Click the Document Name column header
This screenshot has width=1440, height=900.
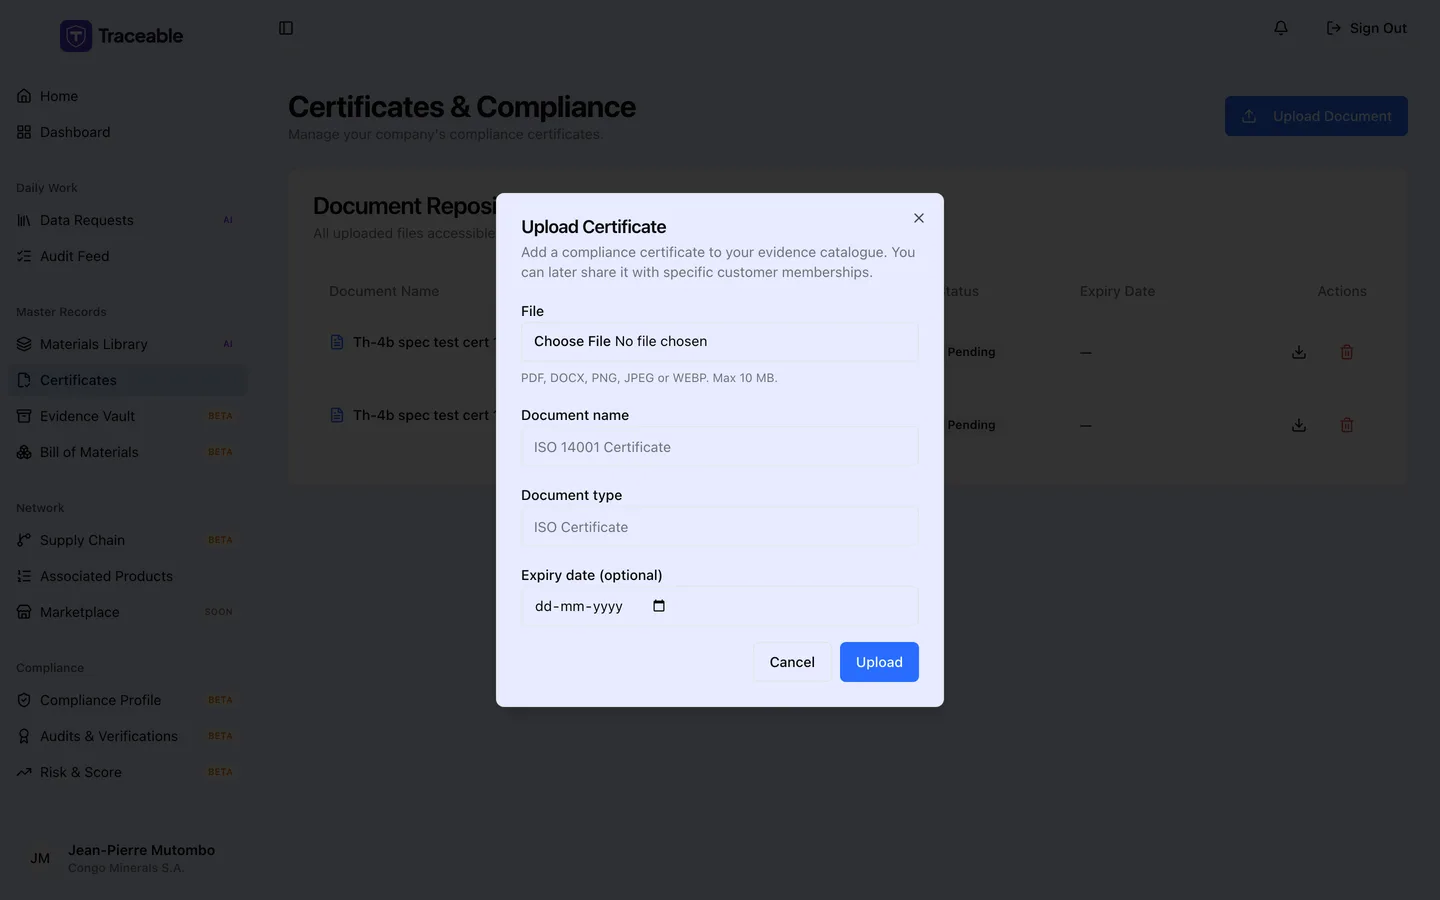click(x=384, y=291)
